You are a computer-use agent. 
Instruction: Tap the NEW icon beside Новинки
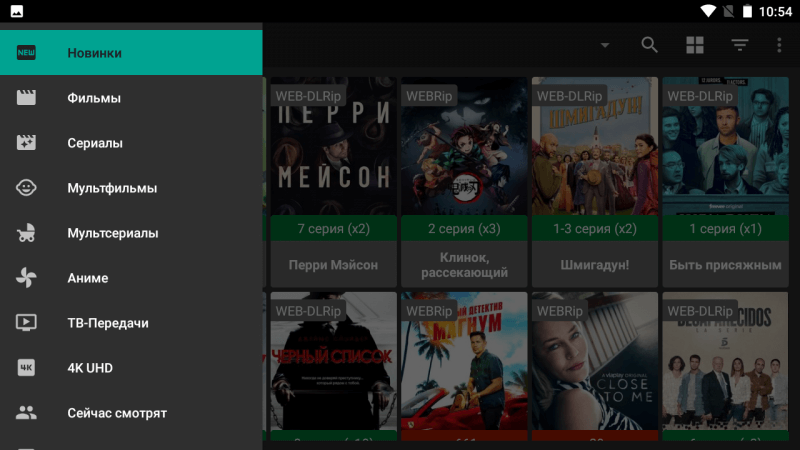(x=26, y=53)
